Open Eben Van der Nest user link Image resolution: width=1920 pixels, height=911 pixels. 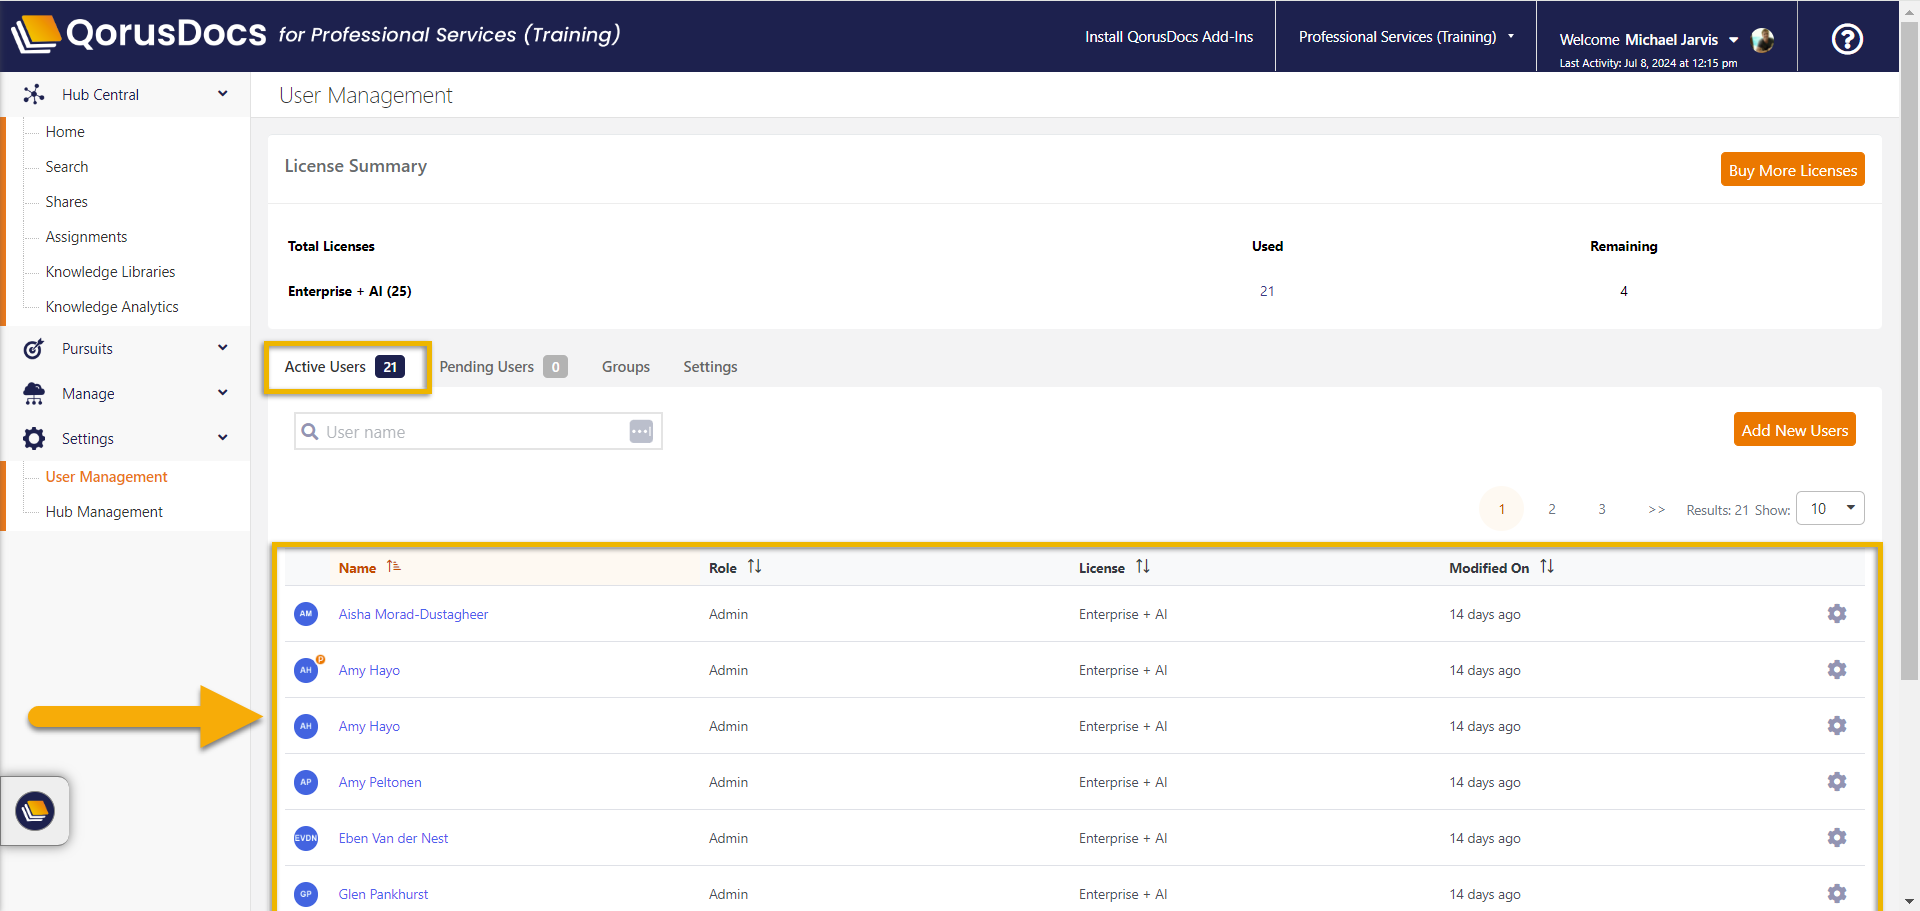[393, 838]
